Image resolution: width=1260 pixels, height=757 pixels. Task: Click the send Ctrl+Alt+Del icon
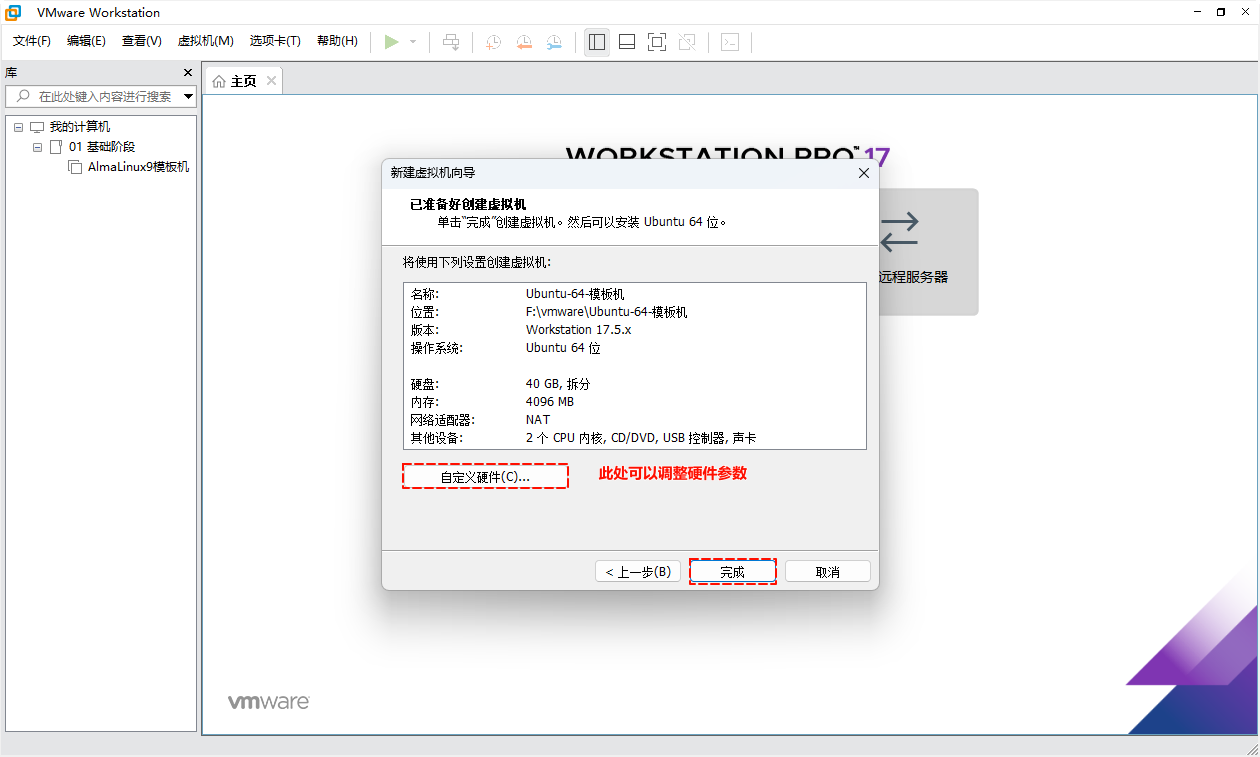tap(451, 42)
